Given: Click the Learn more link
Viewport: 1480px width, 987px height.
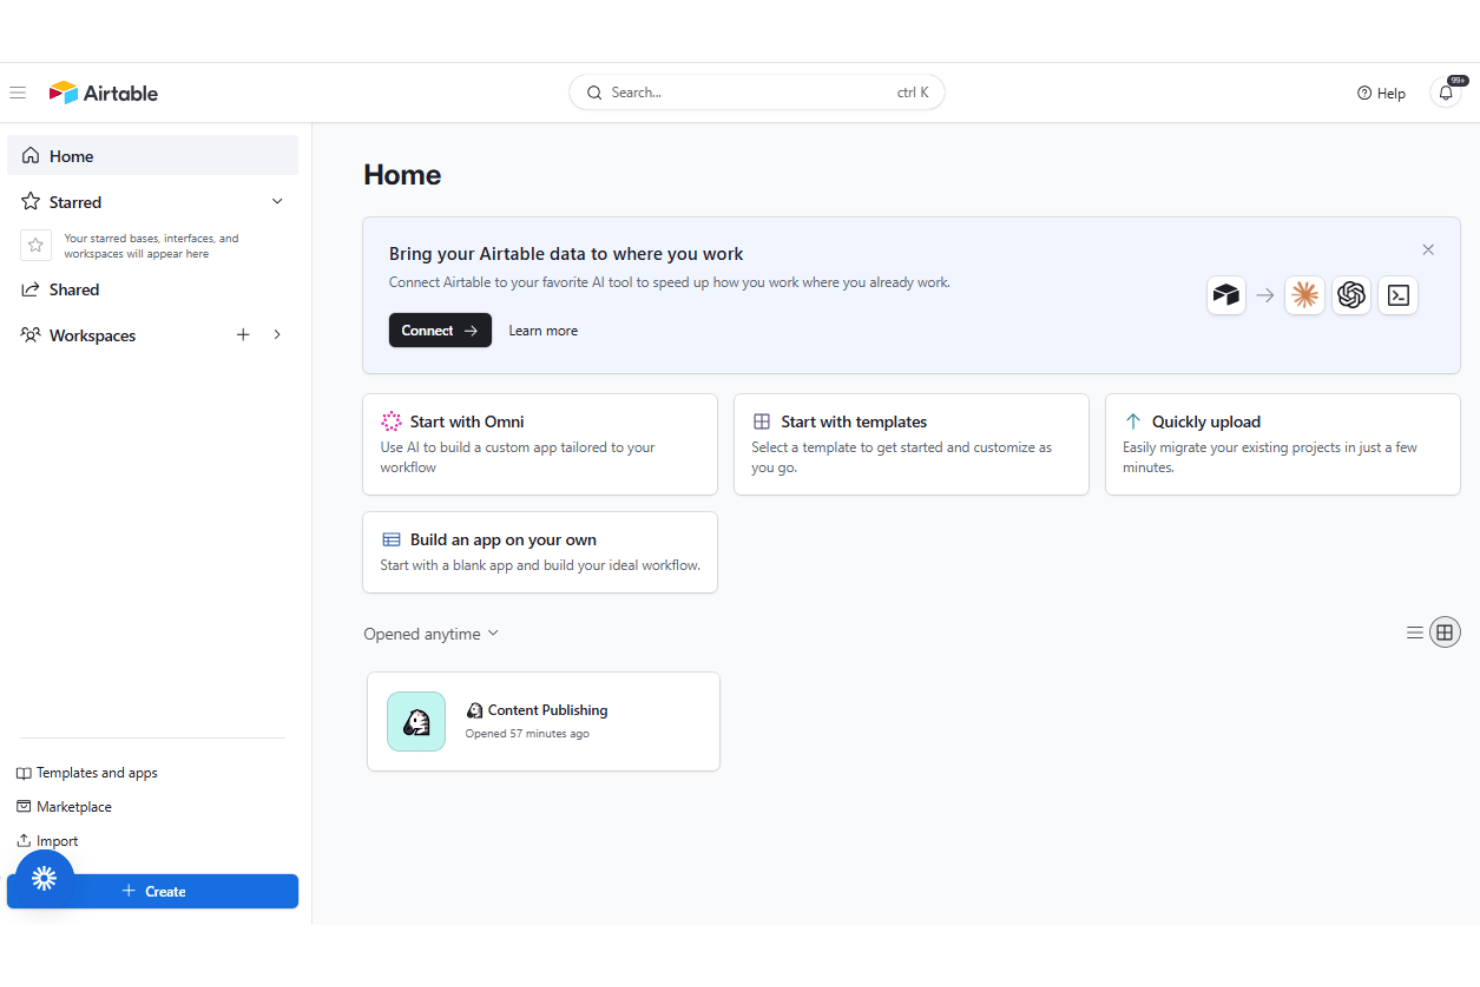Looking at the screenshot, I should (x=543, y=331).
